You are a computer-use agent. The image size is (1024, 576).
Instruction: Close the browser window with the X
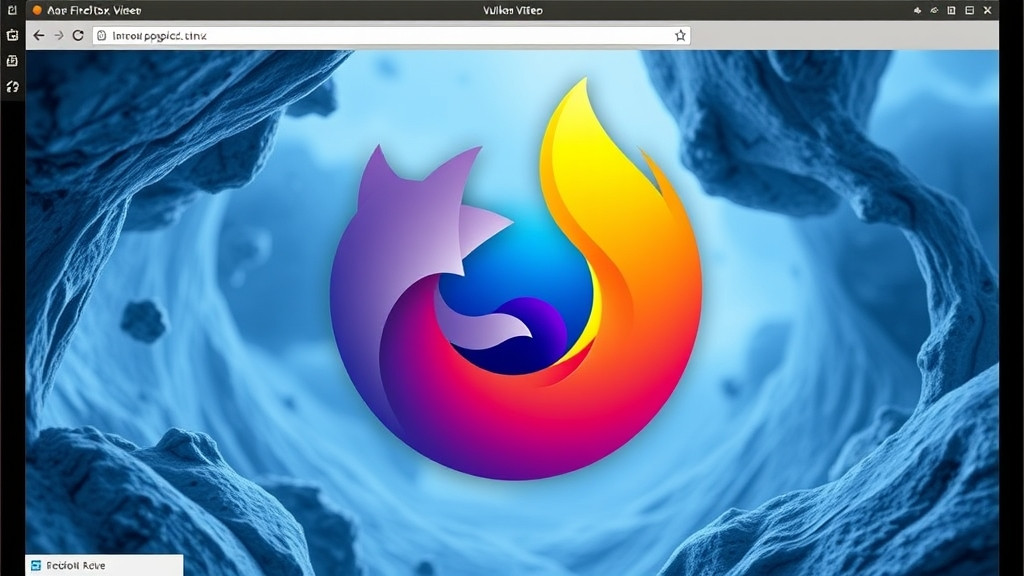pos(987,10)
